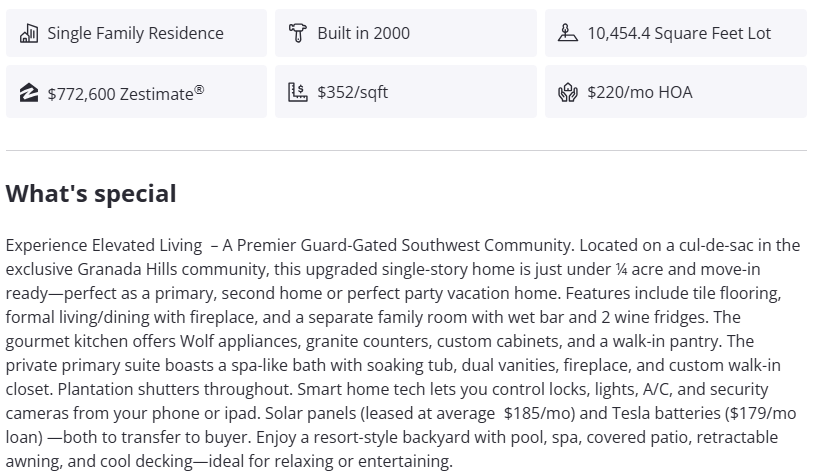
Task: Select the Single Family Residence label
Action: [x=135, y=33]
